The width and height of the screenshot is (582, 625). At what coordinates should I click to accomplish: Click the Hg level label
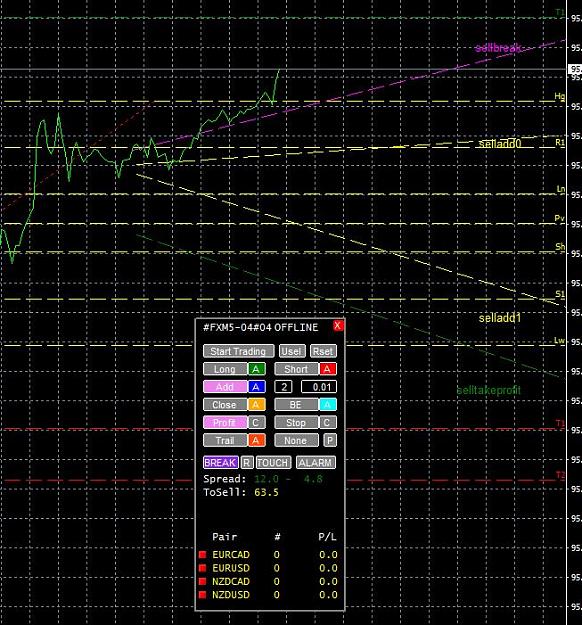coord(560,96)
